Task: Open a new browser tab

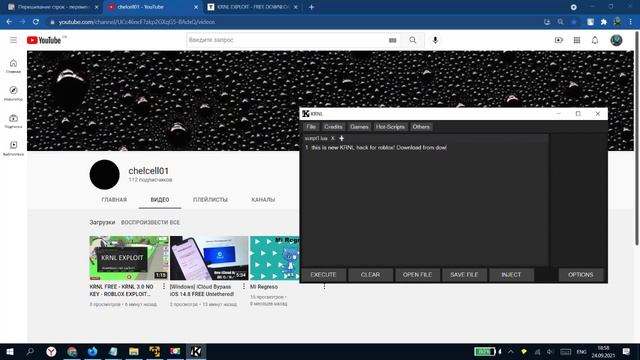Action: [x=311, y=7]
